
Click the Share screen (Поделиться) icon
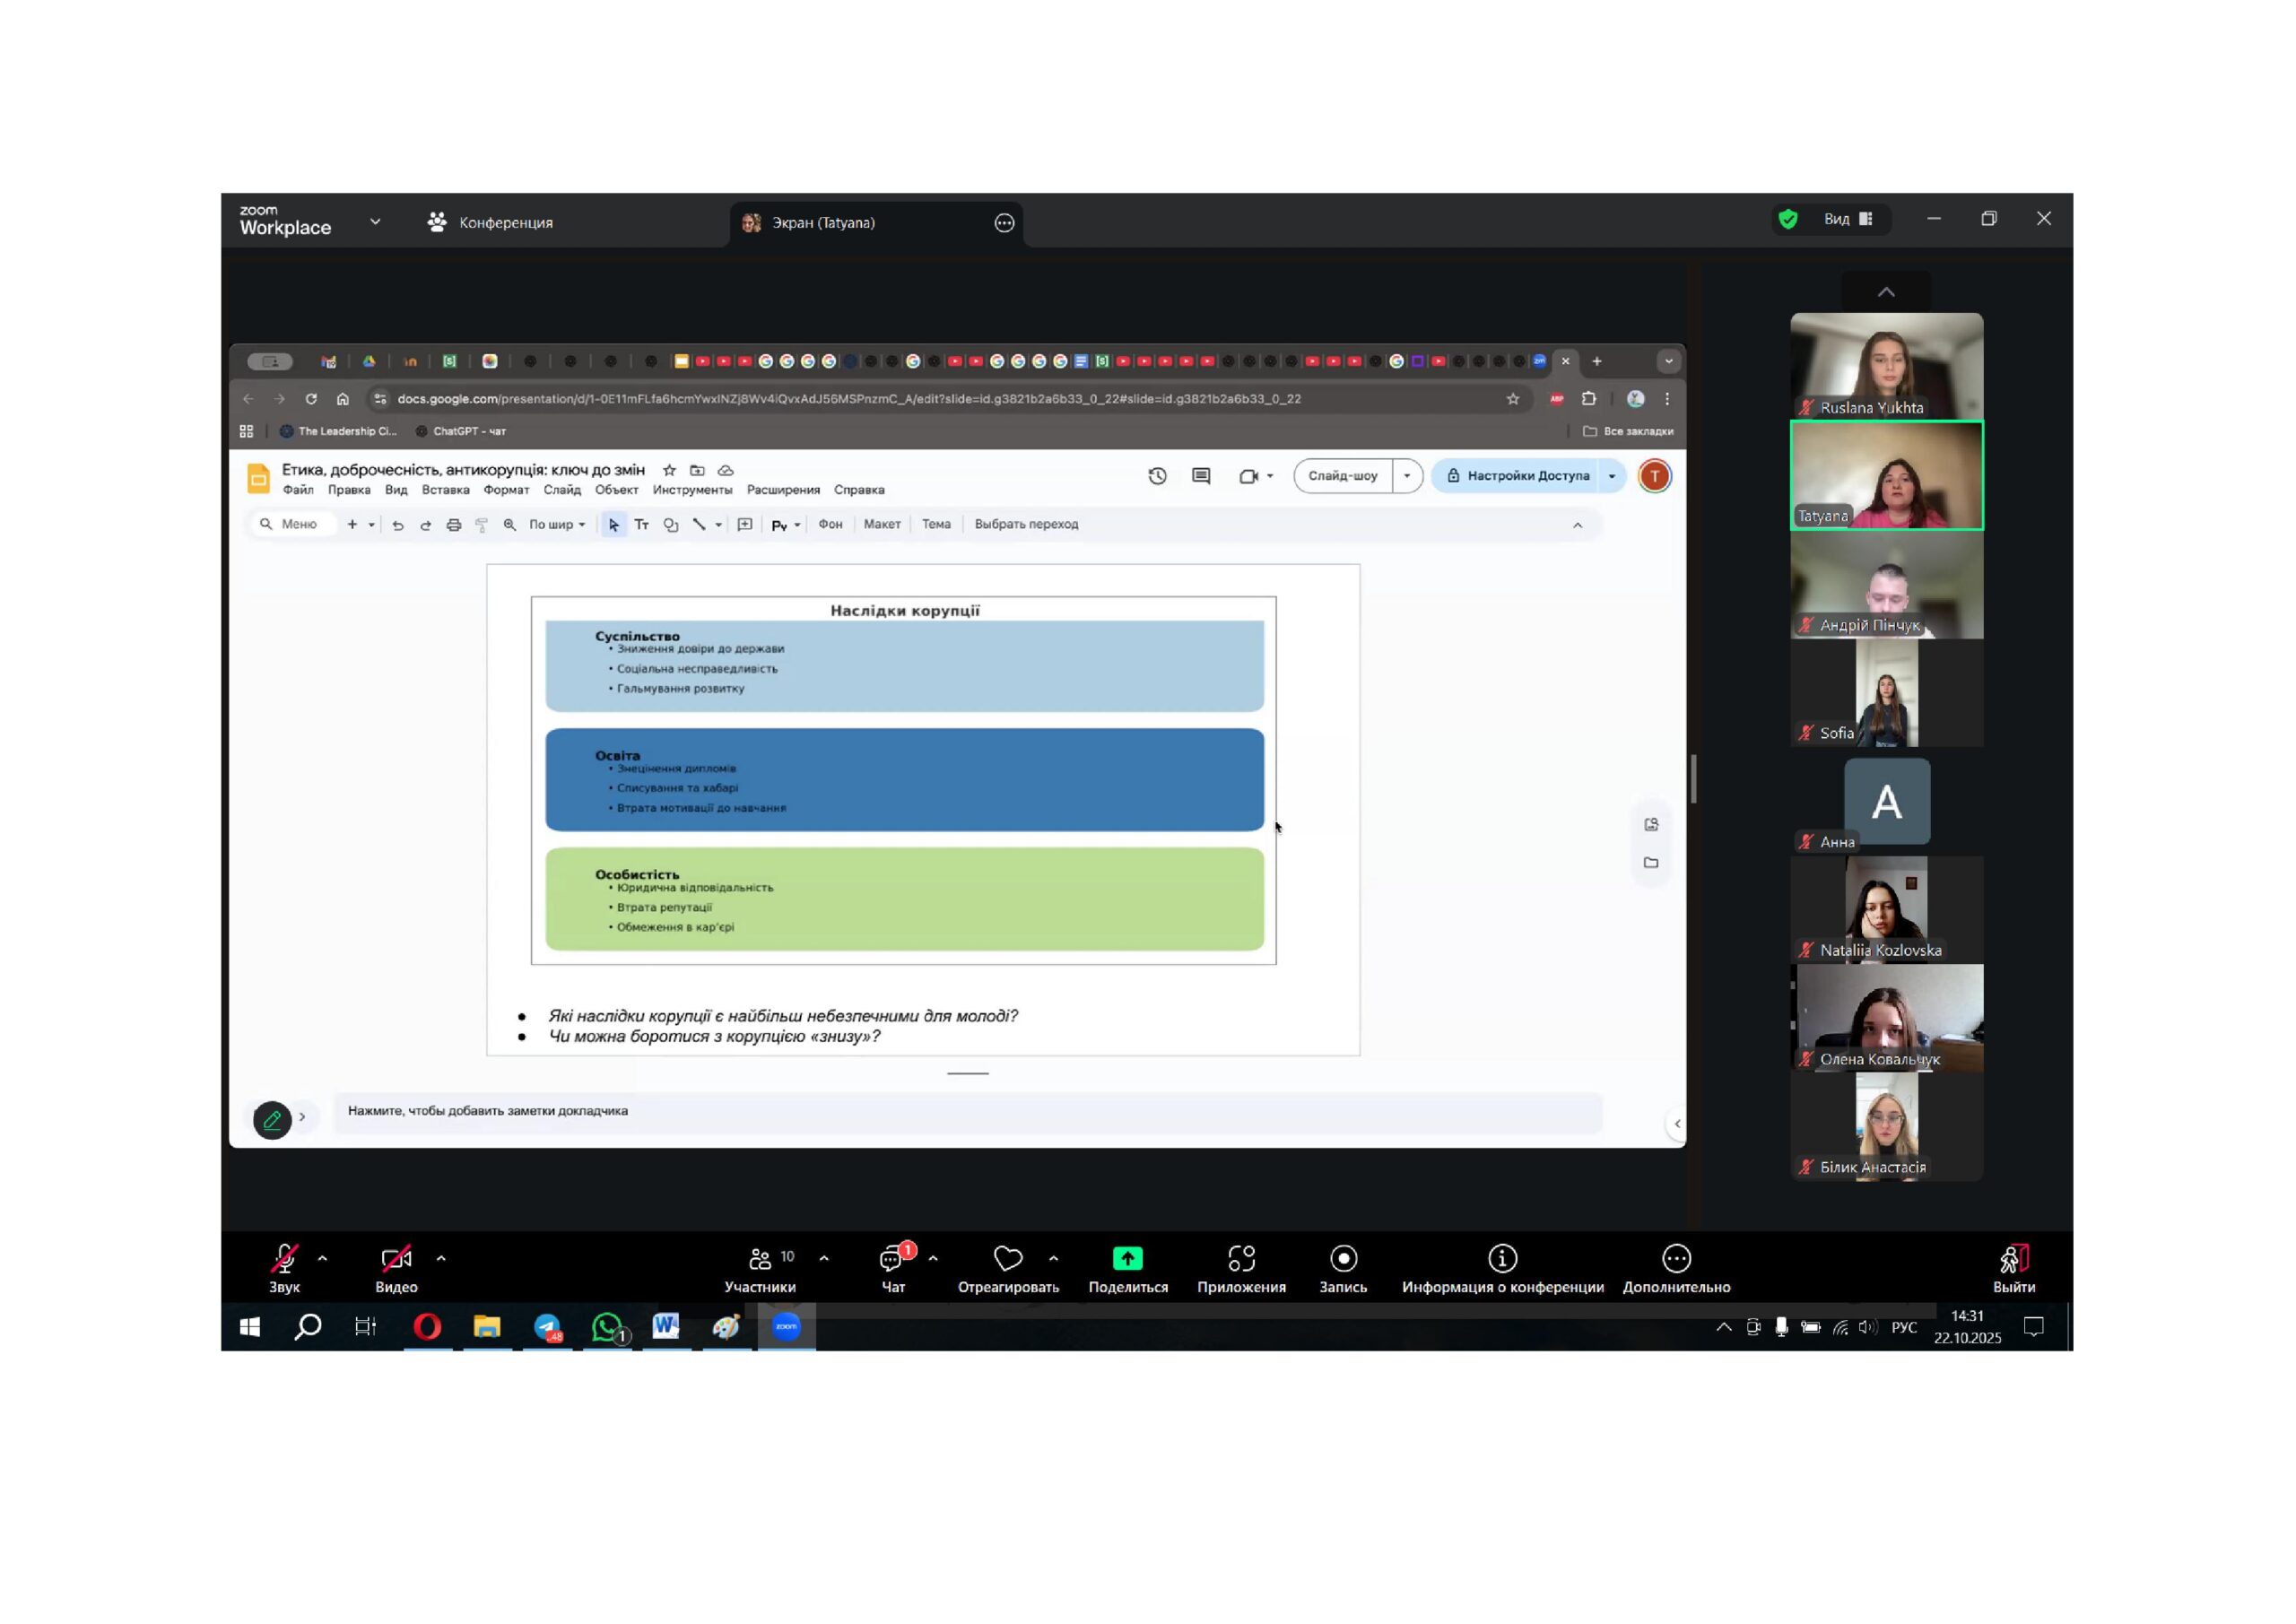1127,1258
